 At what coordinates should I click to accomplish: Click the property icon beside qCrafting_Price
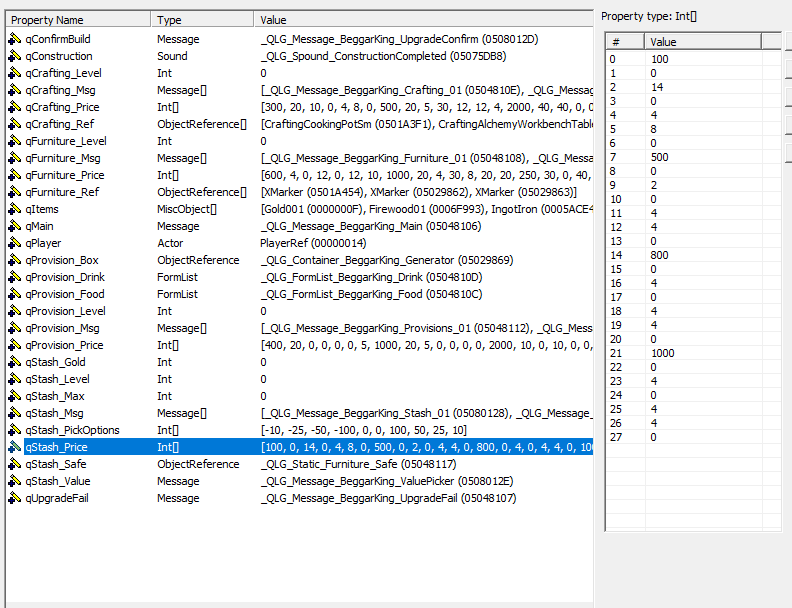15,107
